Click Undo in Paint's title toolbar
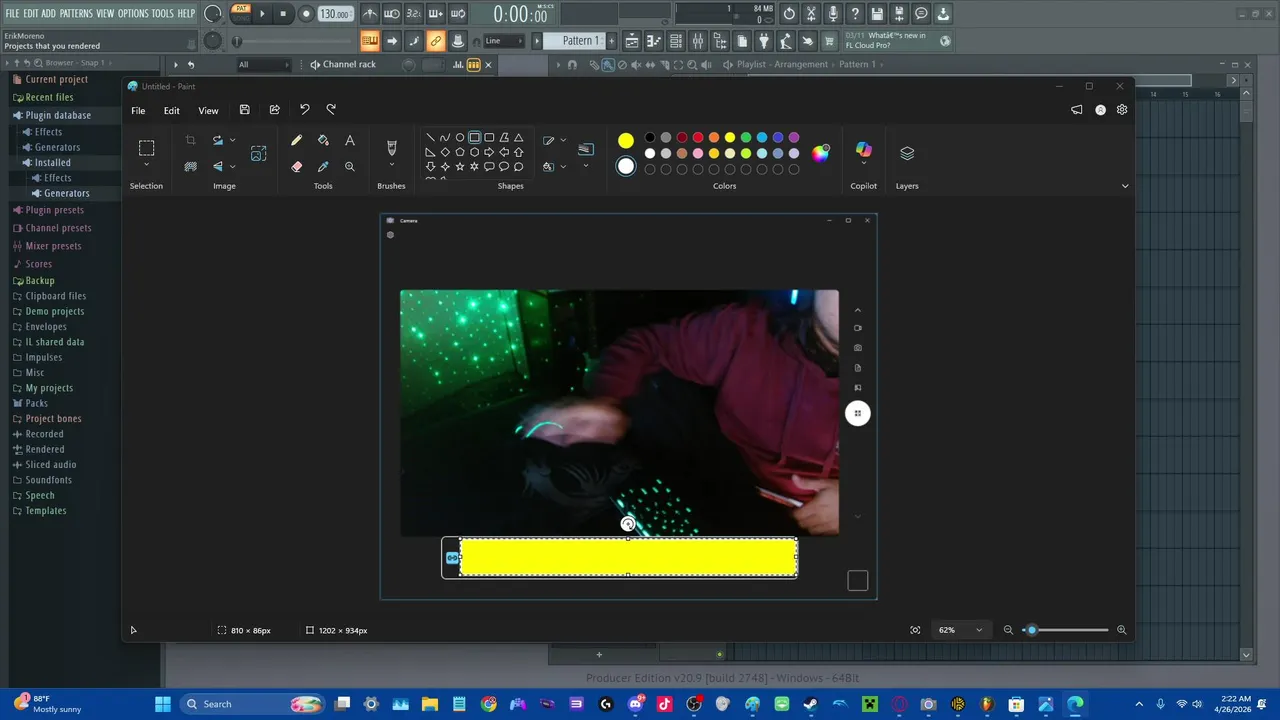This screenshot has height=720, width=1280. (304, 110)
